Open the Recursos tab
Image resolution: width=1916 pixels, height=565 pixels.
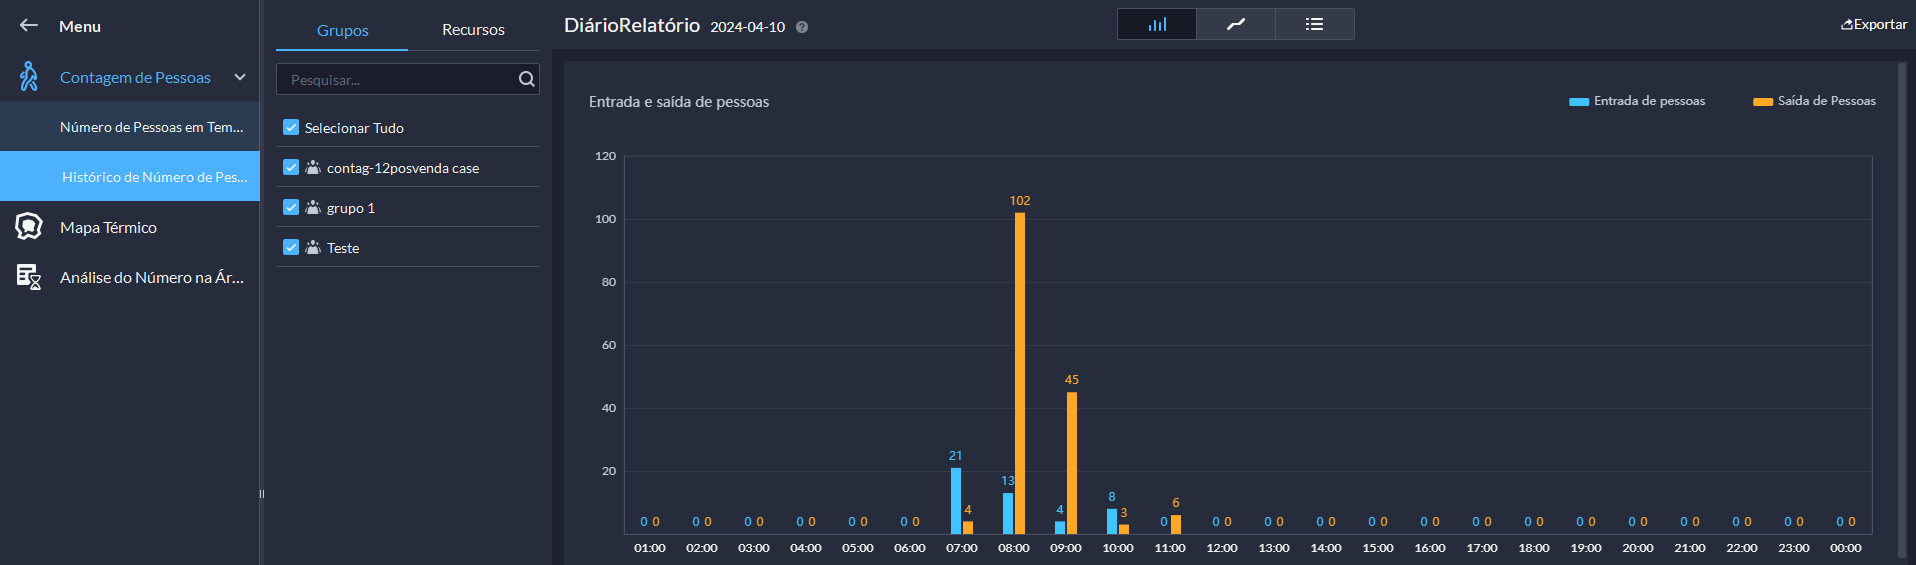[473, 30]
